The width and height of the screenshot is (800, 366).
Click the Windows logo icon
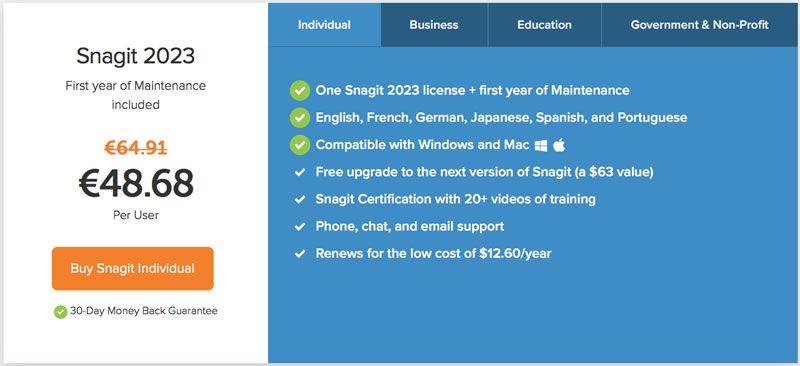pyautogui.click(x=541, y=146)
